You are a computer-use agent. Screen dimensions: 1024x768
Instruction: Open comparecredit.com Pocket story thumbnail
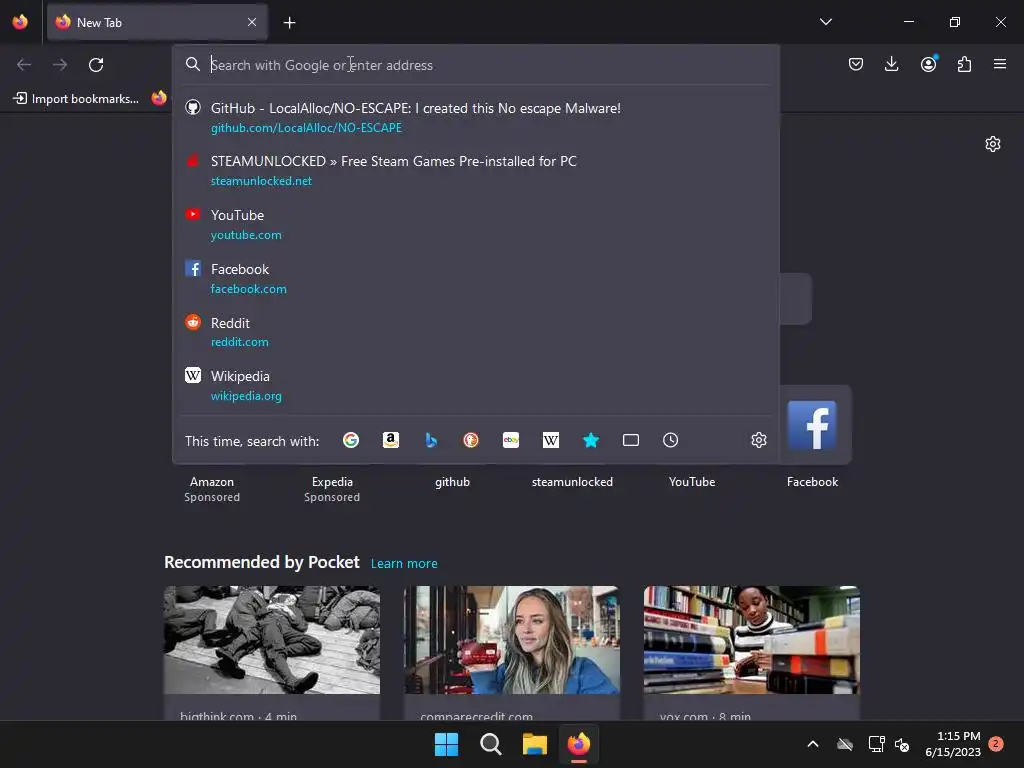[512, 640]
